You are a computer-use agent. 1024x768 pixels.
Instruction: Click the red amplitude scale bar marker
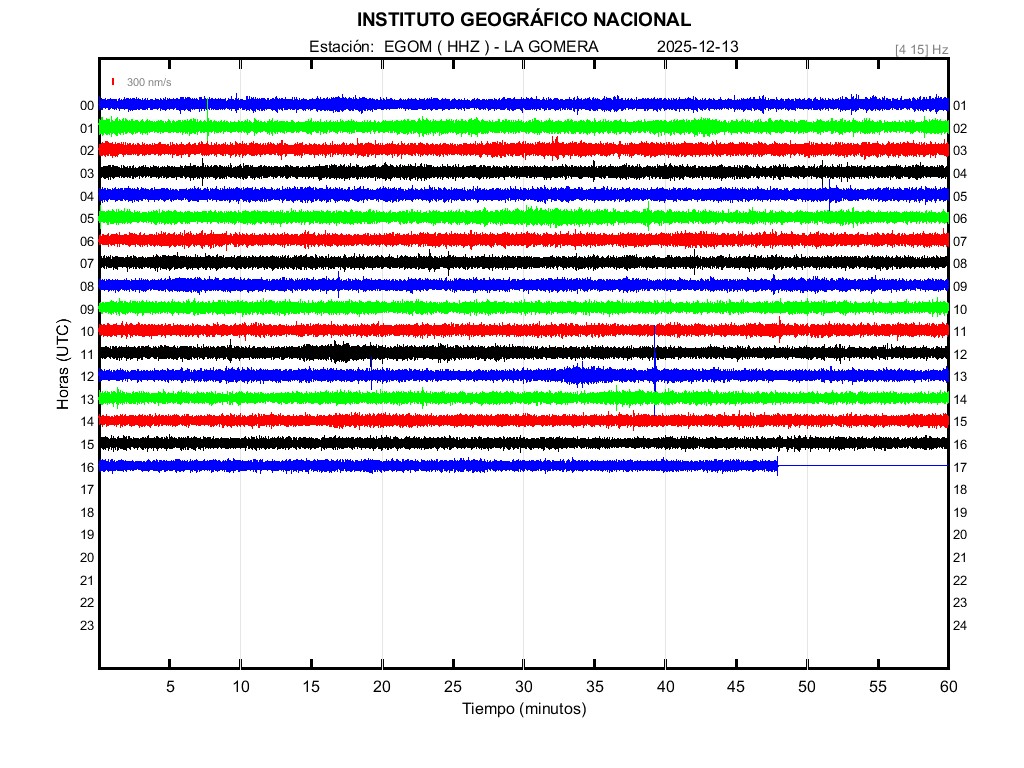tap(113, 82)
